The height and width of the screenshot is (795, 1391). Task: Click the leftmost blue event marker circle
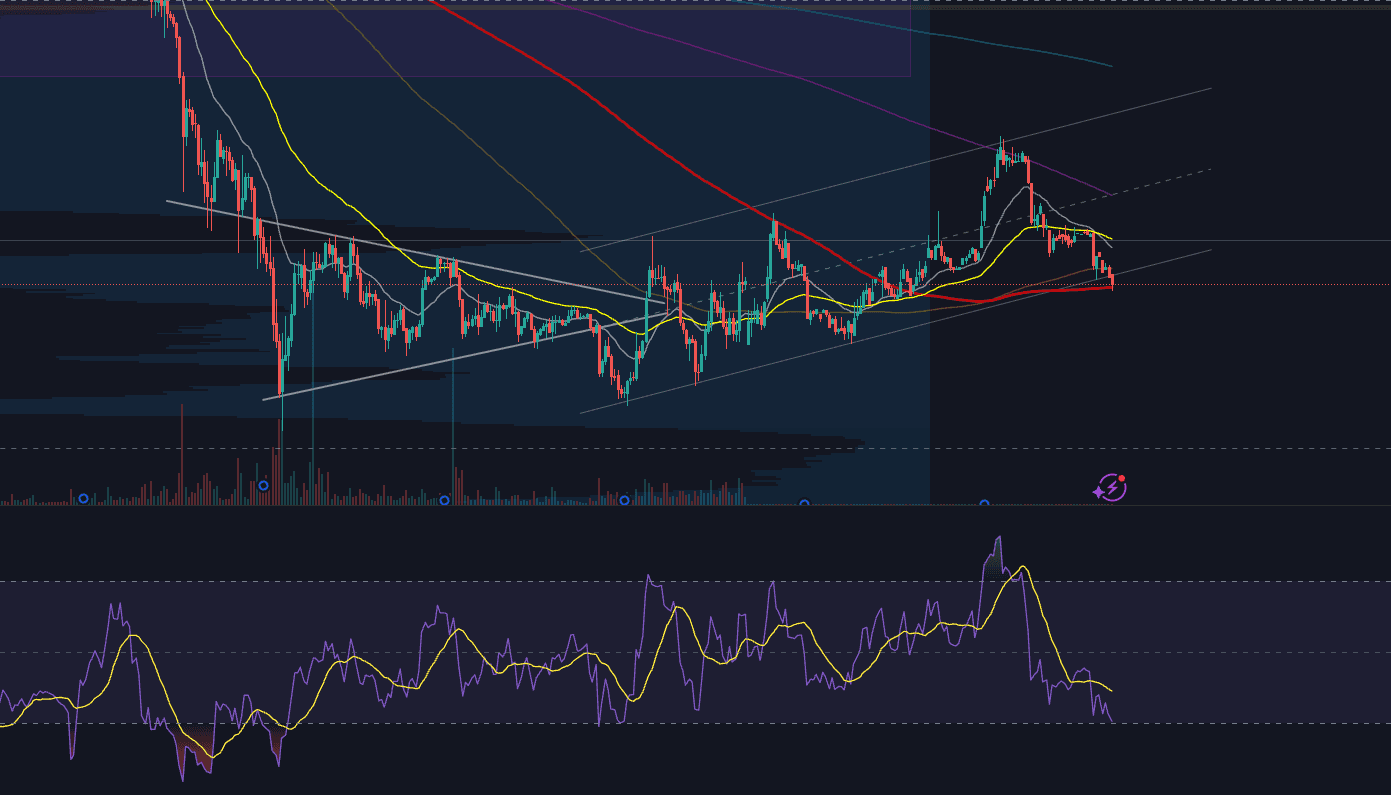[83, 498]
